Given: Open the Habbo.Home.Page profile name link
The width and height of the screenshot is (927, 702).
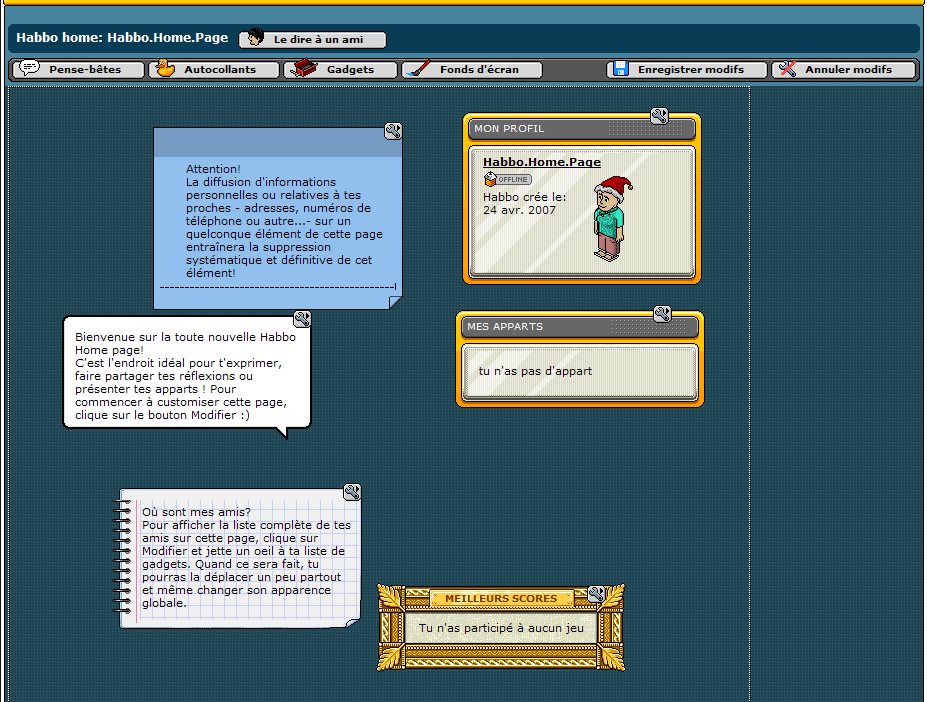Looking at the screenshot, I should click(542, 162).
